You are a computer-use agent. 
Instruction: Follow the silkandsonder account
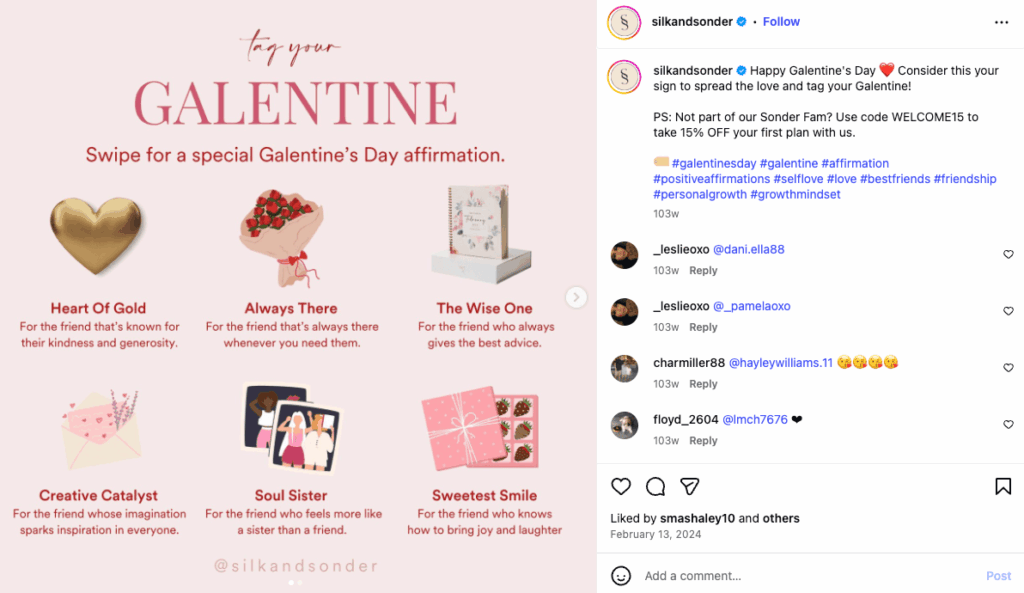(x=781, y=21)
